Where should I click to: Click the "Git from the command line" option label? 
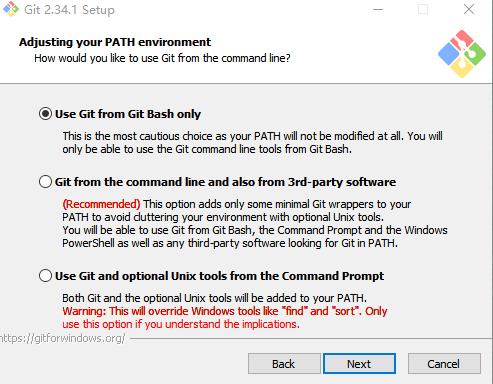click(x=225, y=182)
